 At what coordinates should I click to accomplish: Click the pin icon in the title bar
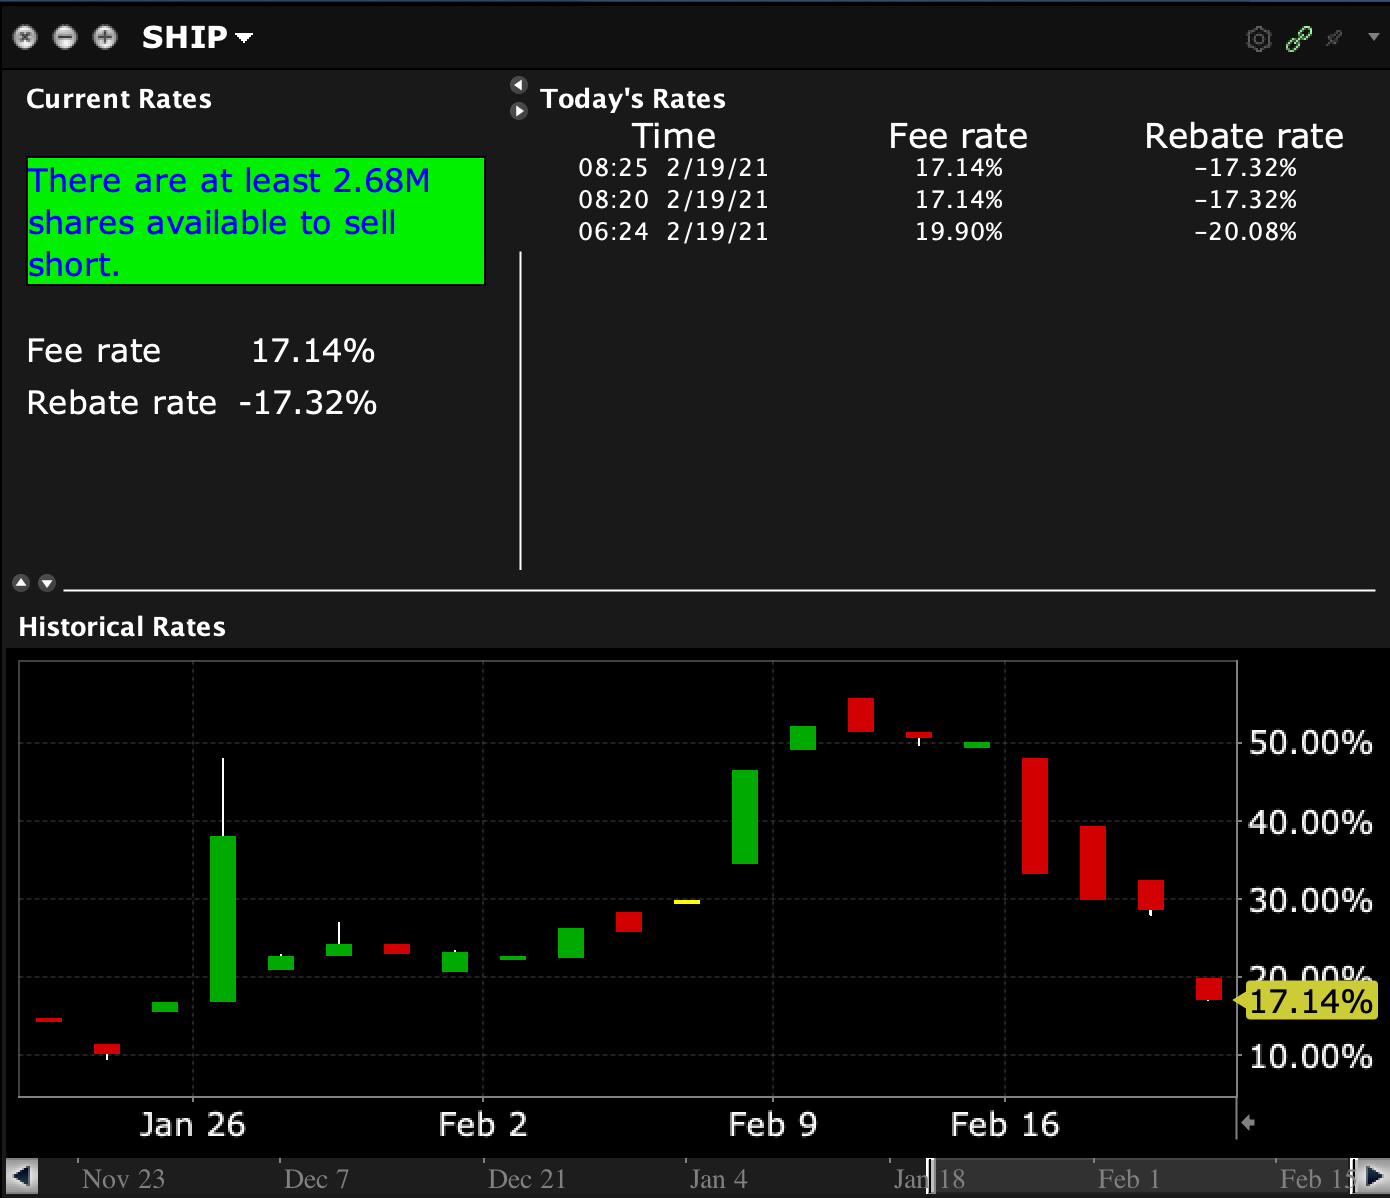click(x=1333, y=38)
